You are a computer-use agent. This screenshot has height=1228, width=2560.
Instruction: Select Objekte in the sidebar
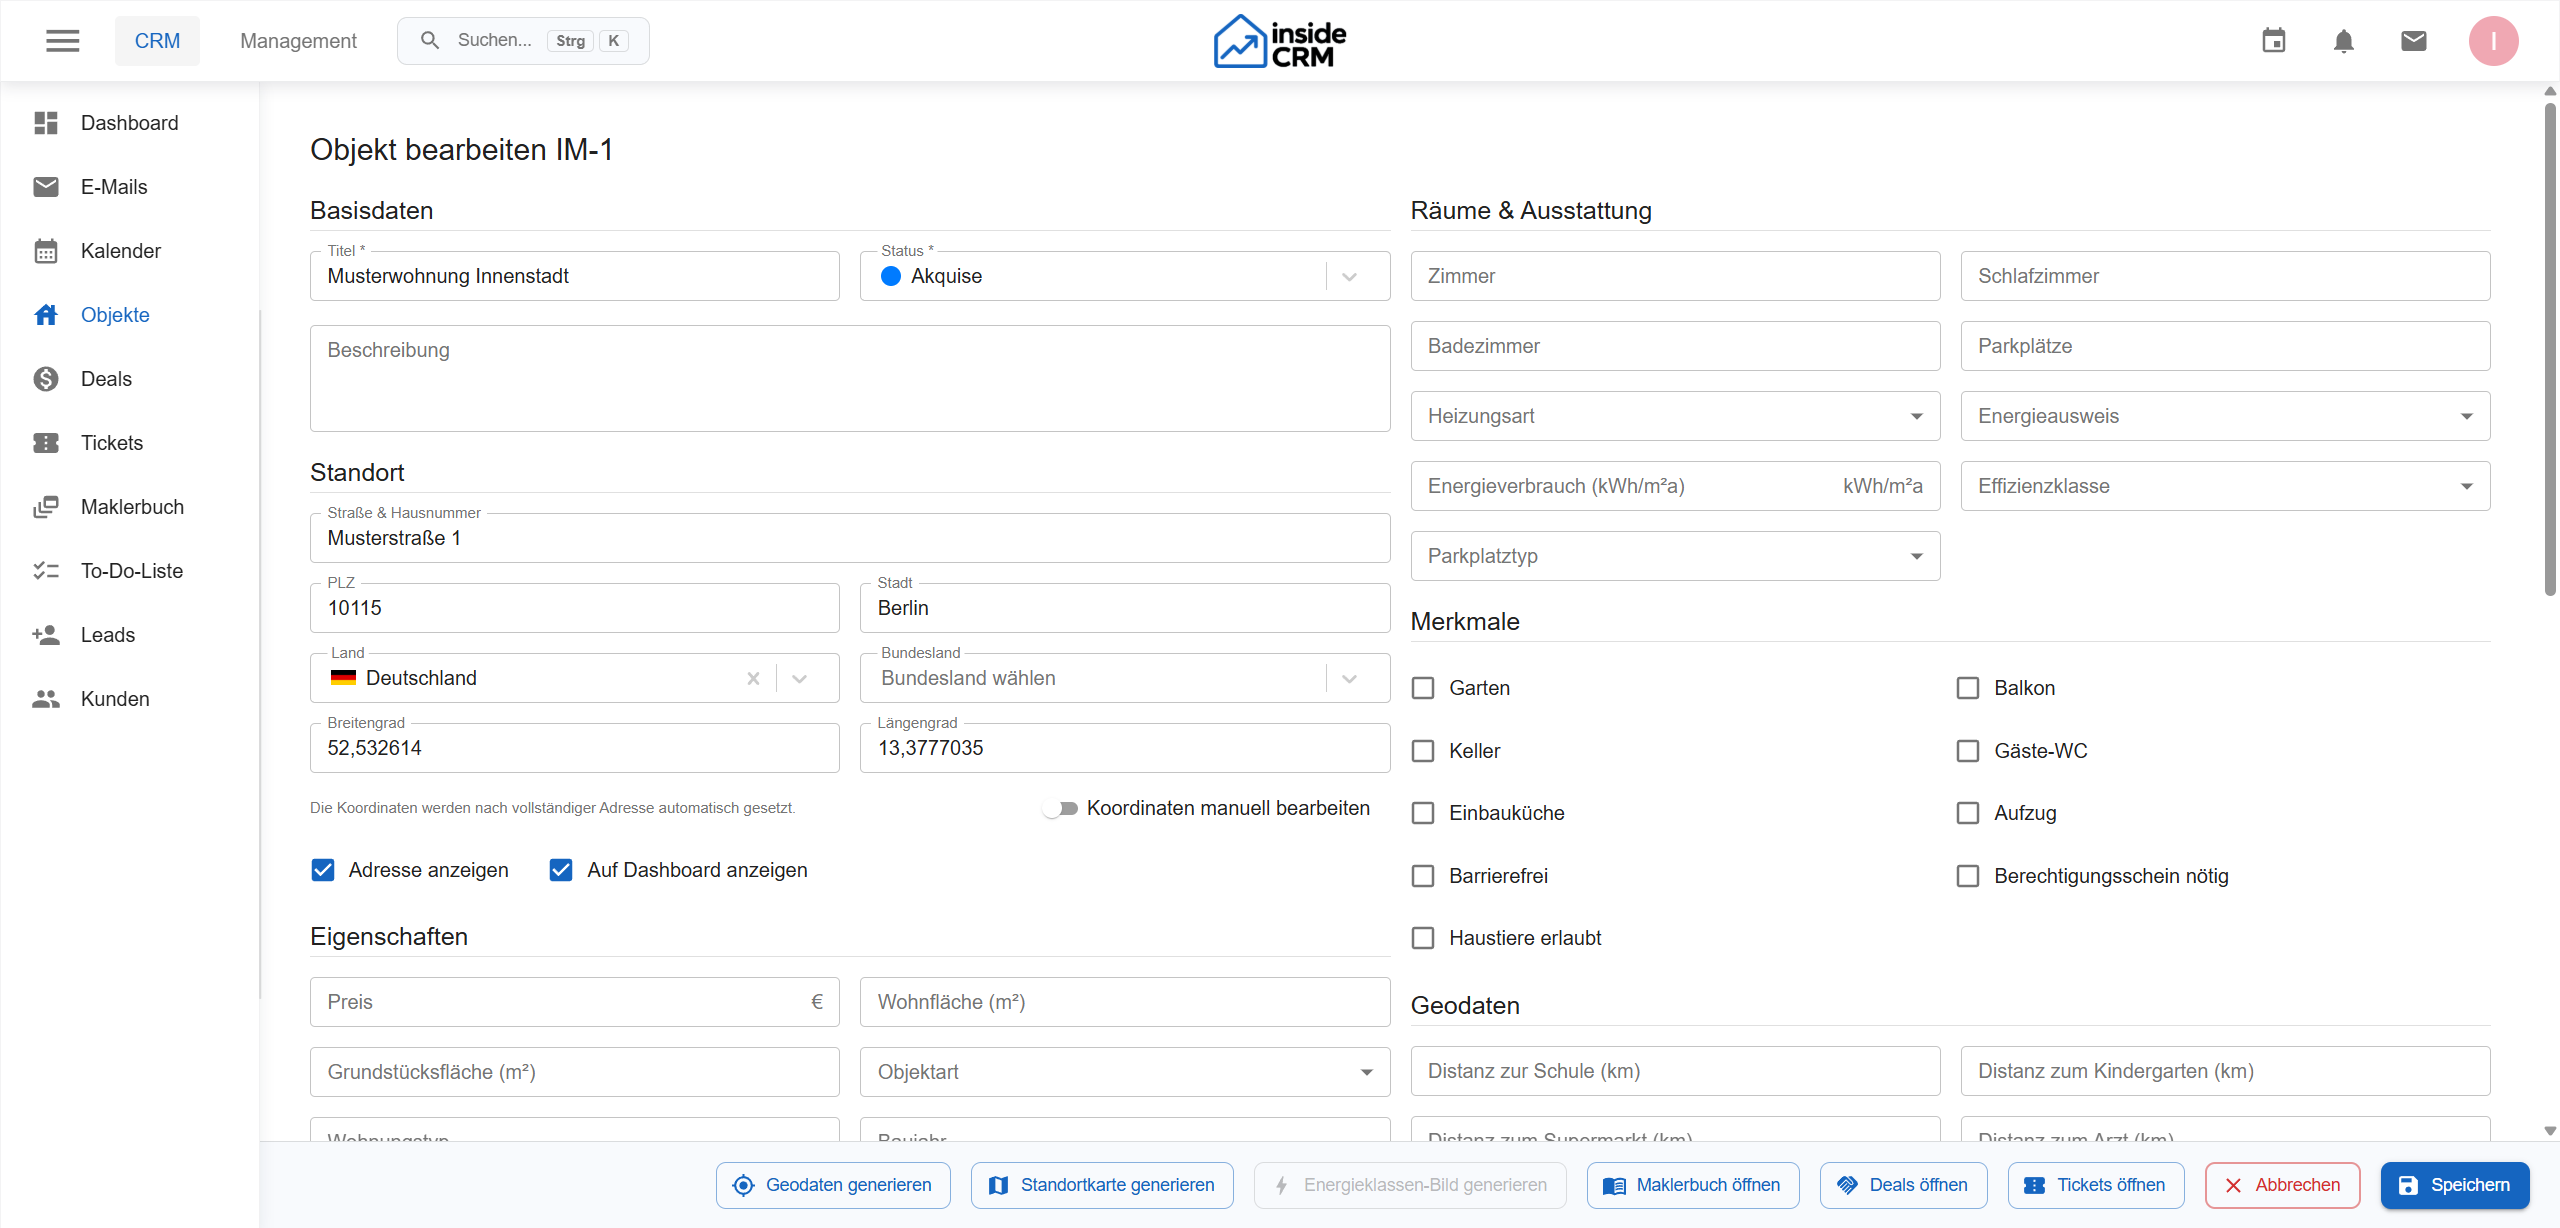coord(114,314)
